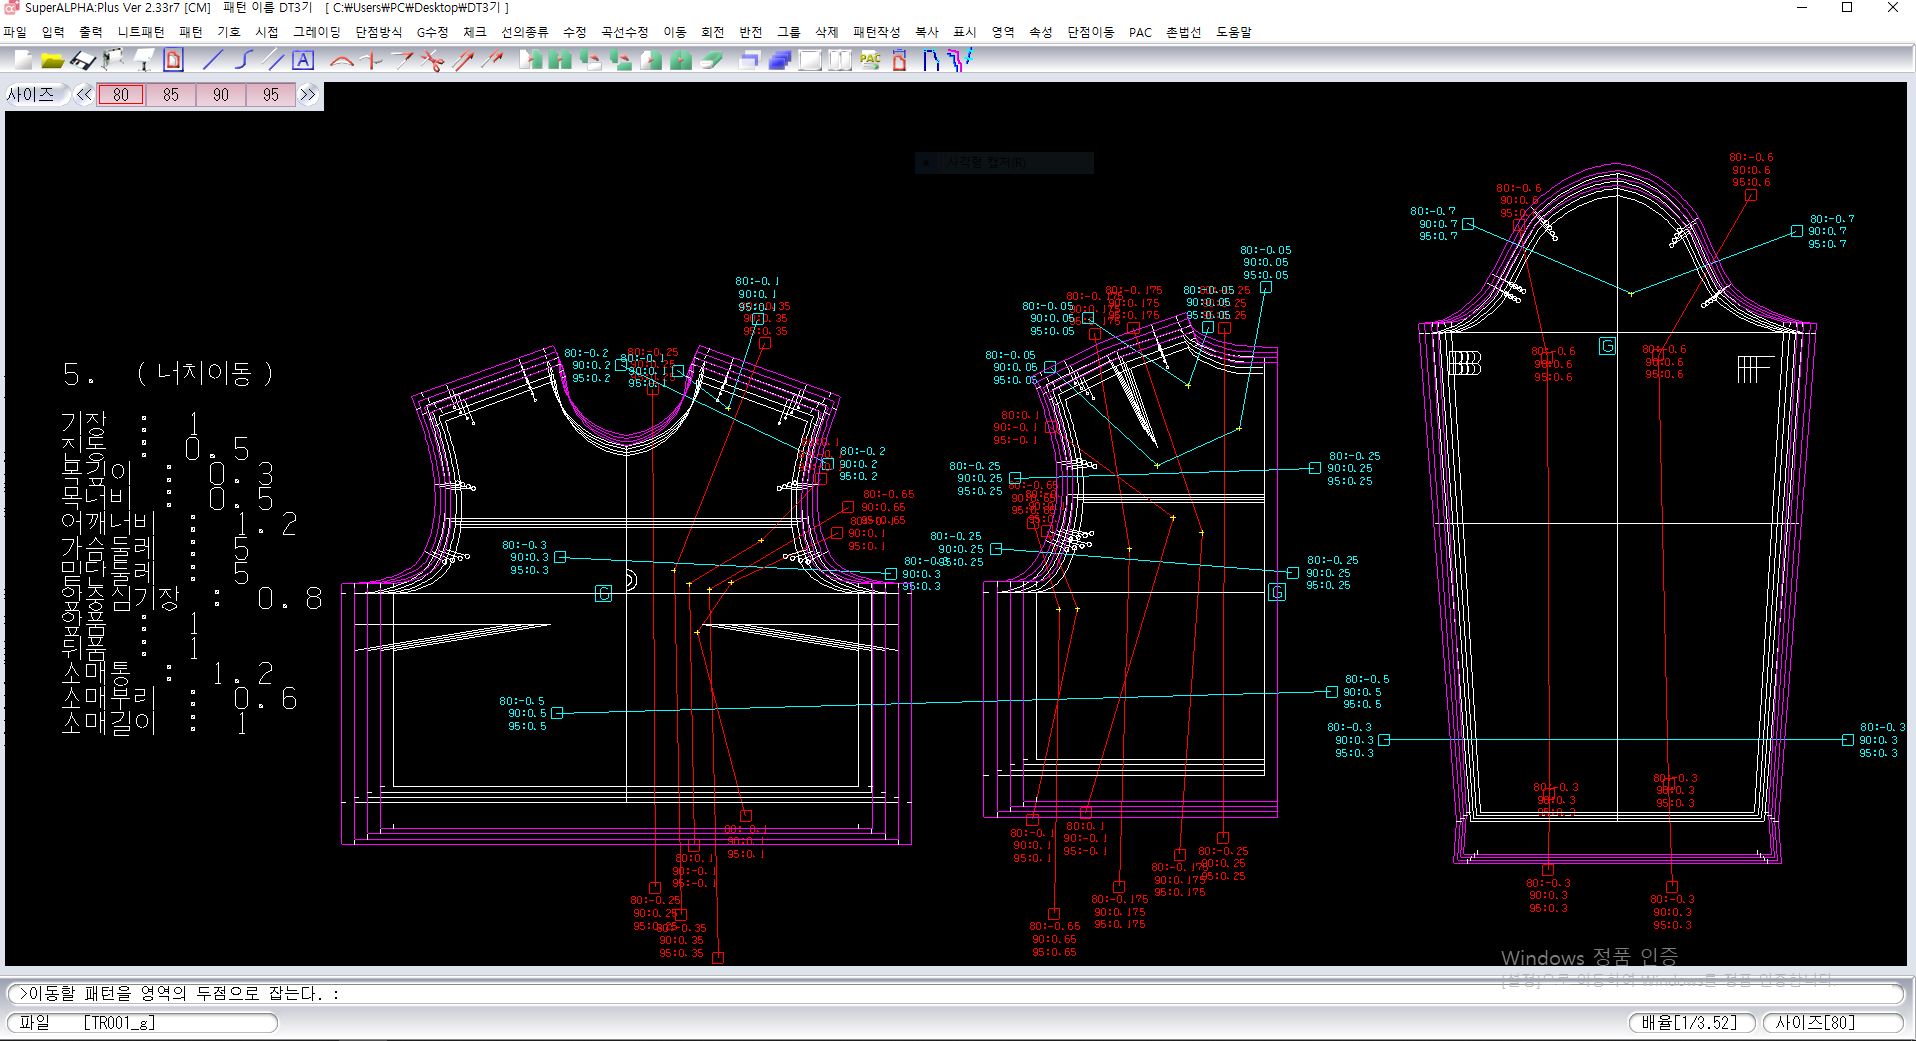Click the floppy disk save icon

point(83,61)
